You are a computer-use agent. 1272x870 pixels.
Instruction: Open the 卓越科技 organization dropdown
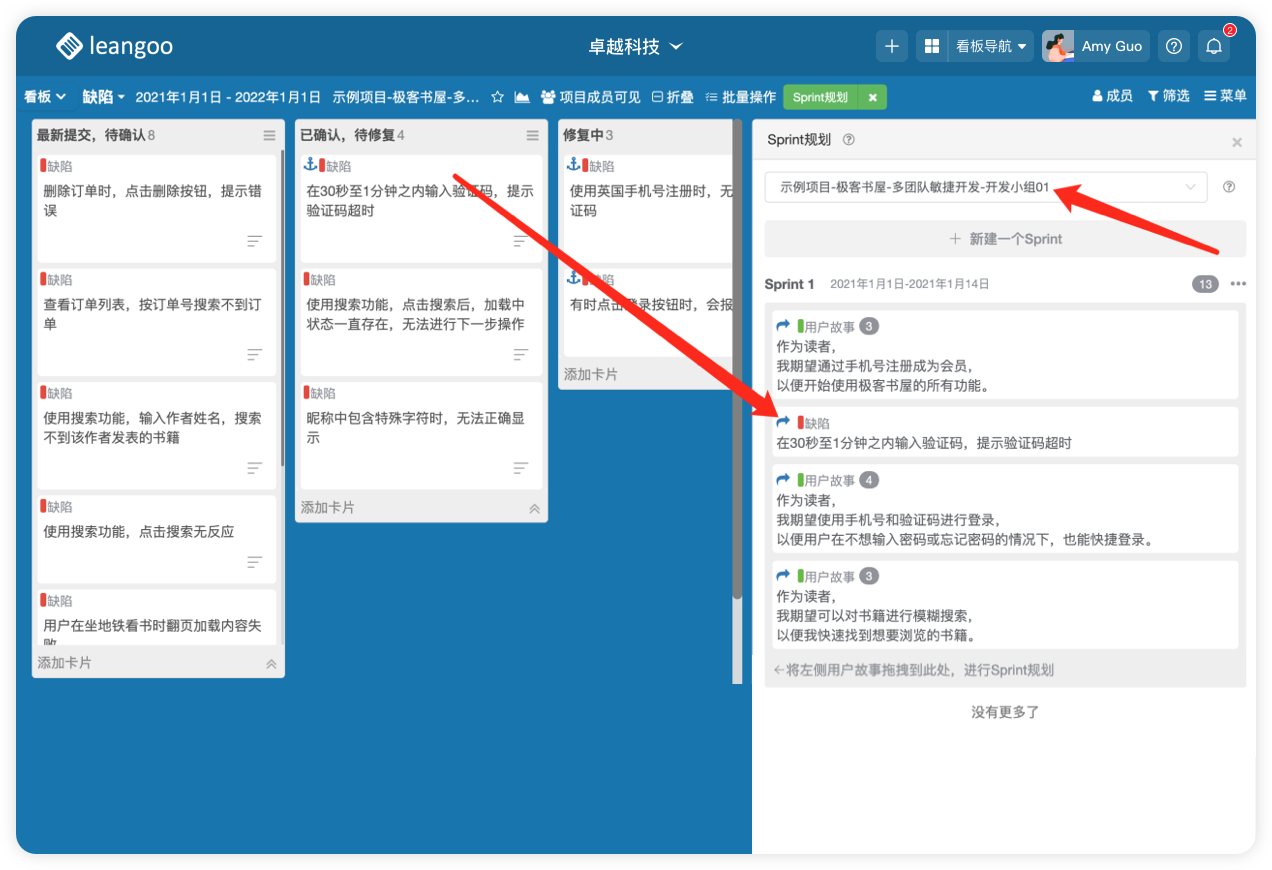pyautogui.click(x=635, y=46)
